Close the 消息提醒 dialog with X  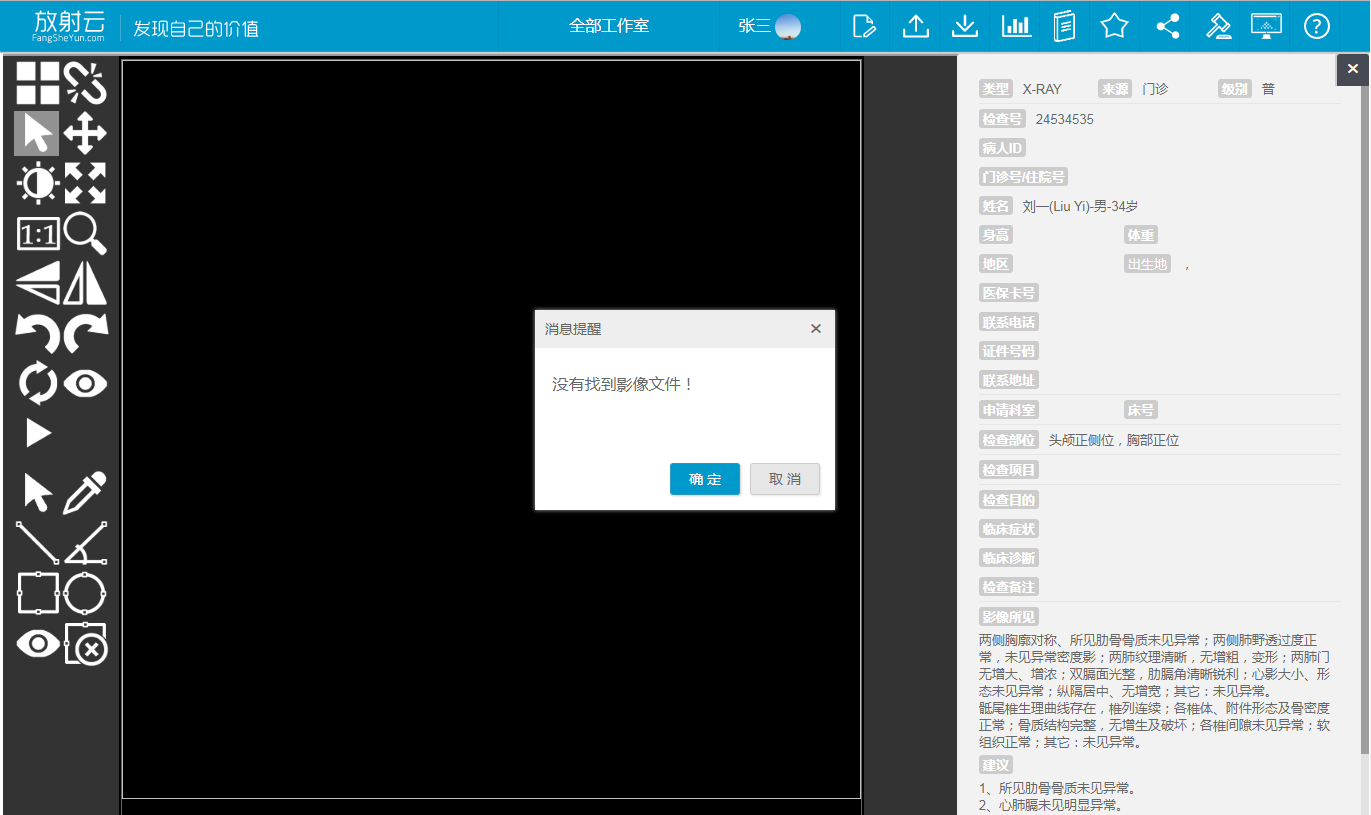pyautogui.click(x=815, y=329)
